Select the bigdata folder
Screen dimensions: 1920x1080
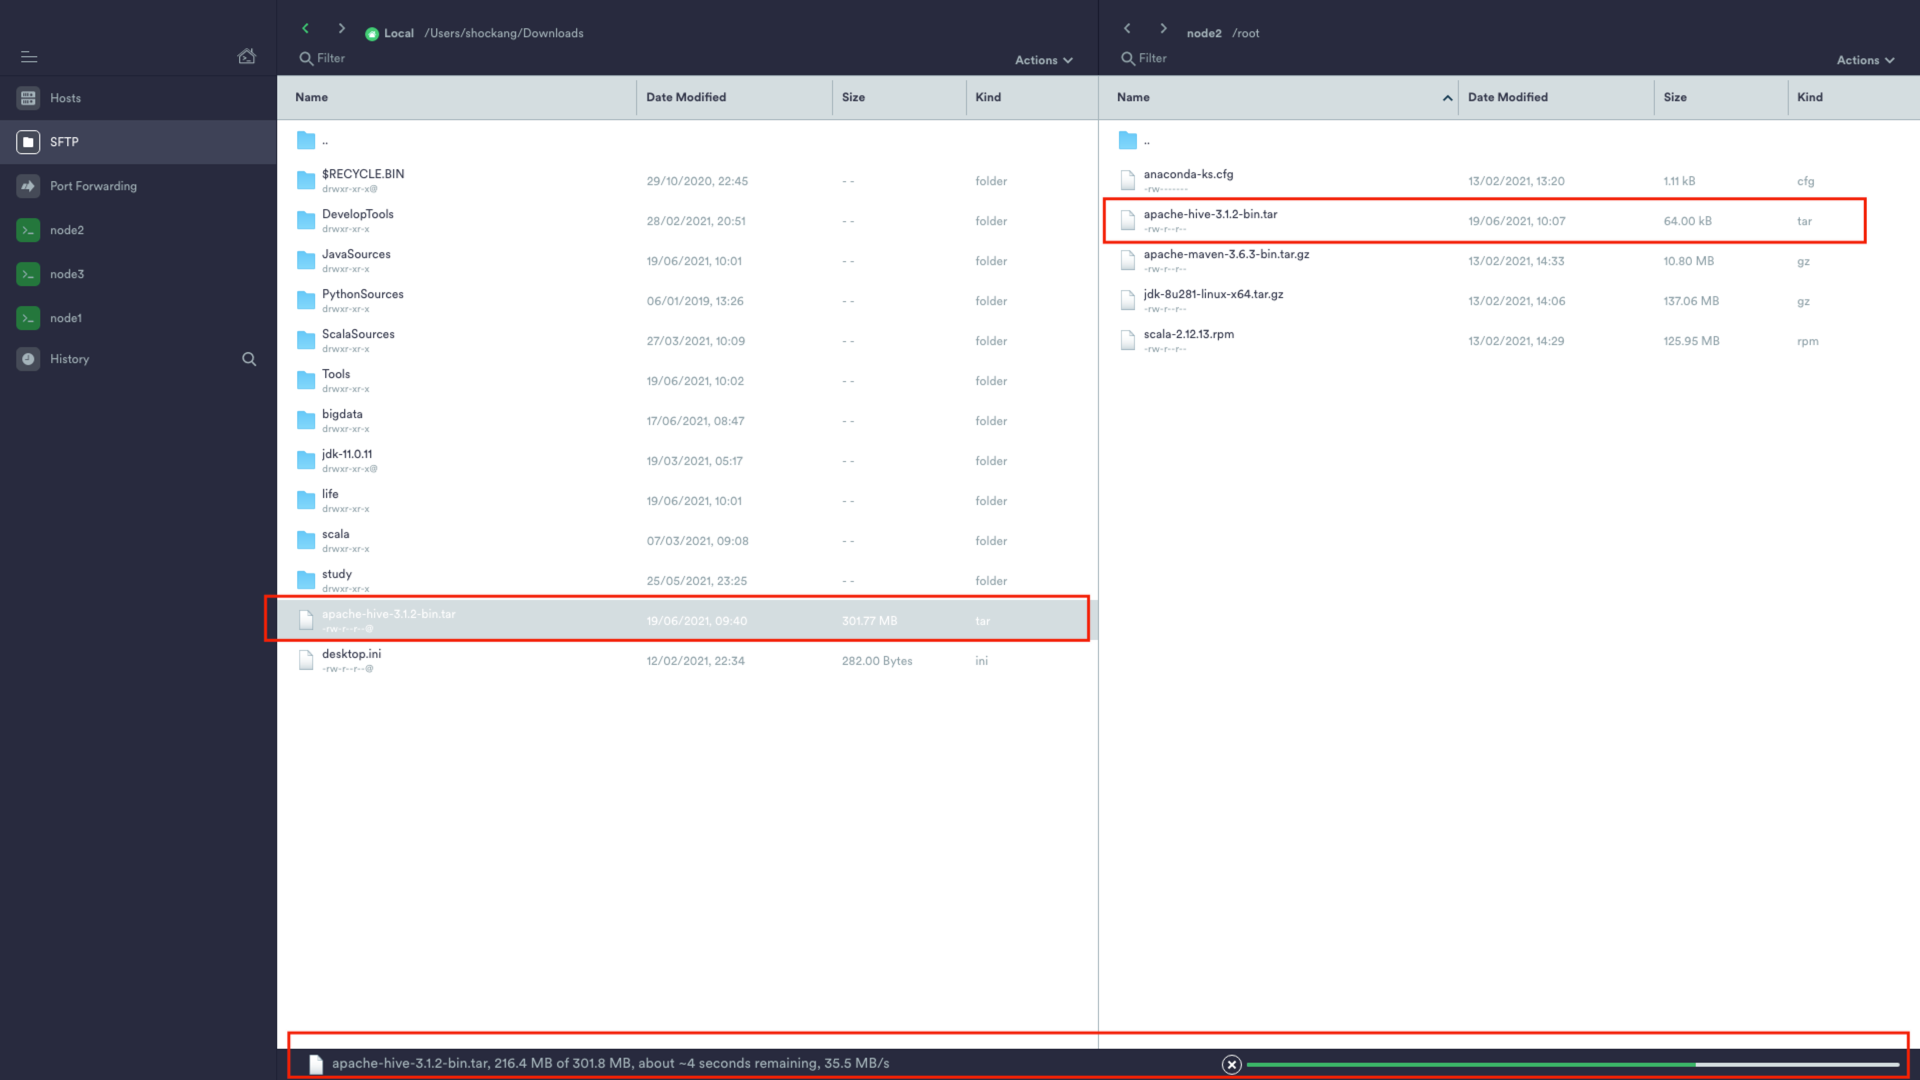(342, 419)
